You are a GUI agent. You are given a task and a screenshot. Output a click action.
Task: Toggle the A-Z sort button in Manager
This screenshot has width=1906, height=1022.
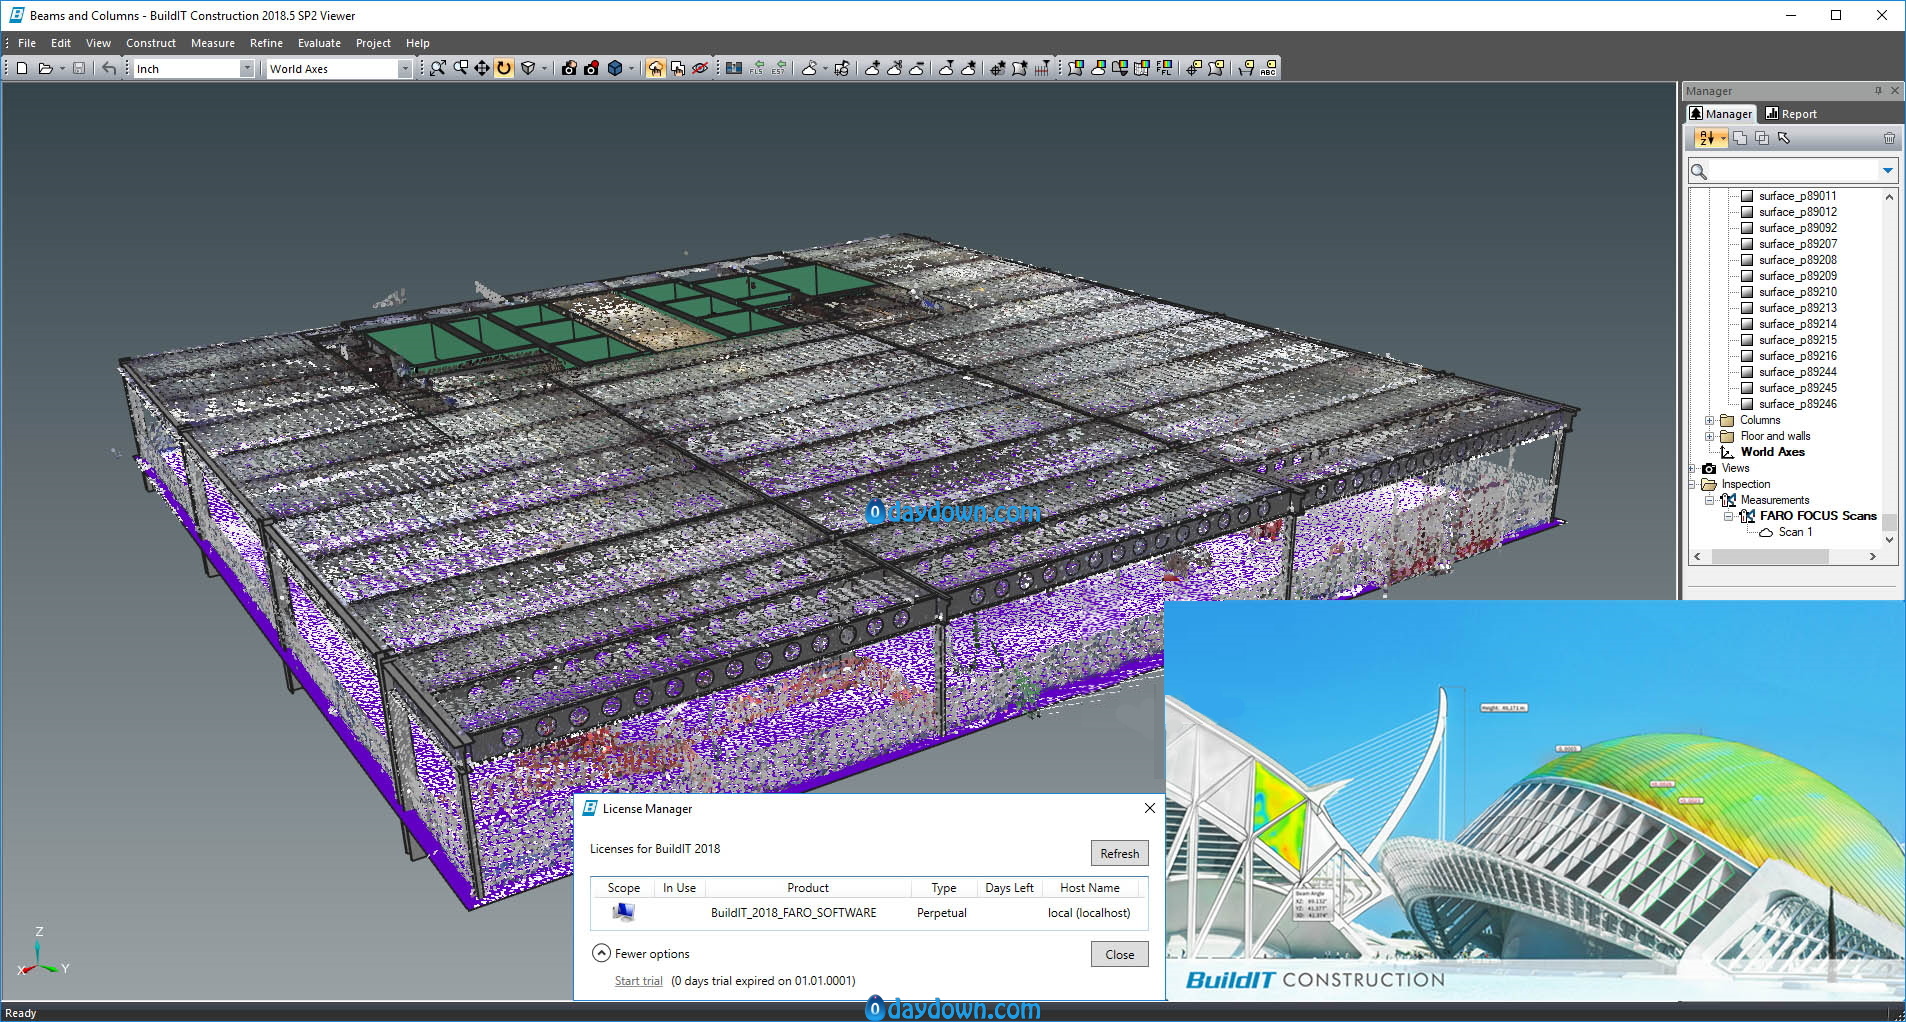coord(1709,138)
